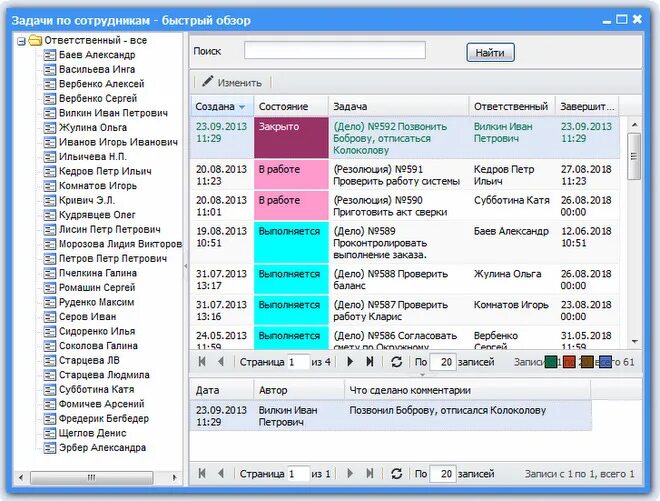This screenshot has height=501, width=660.
Task: Select Петров Петр Петрович in the tree
Action: click(113, 258)
